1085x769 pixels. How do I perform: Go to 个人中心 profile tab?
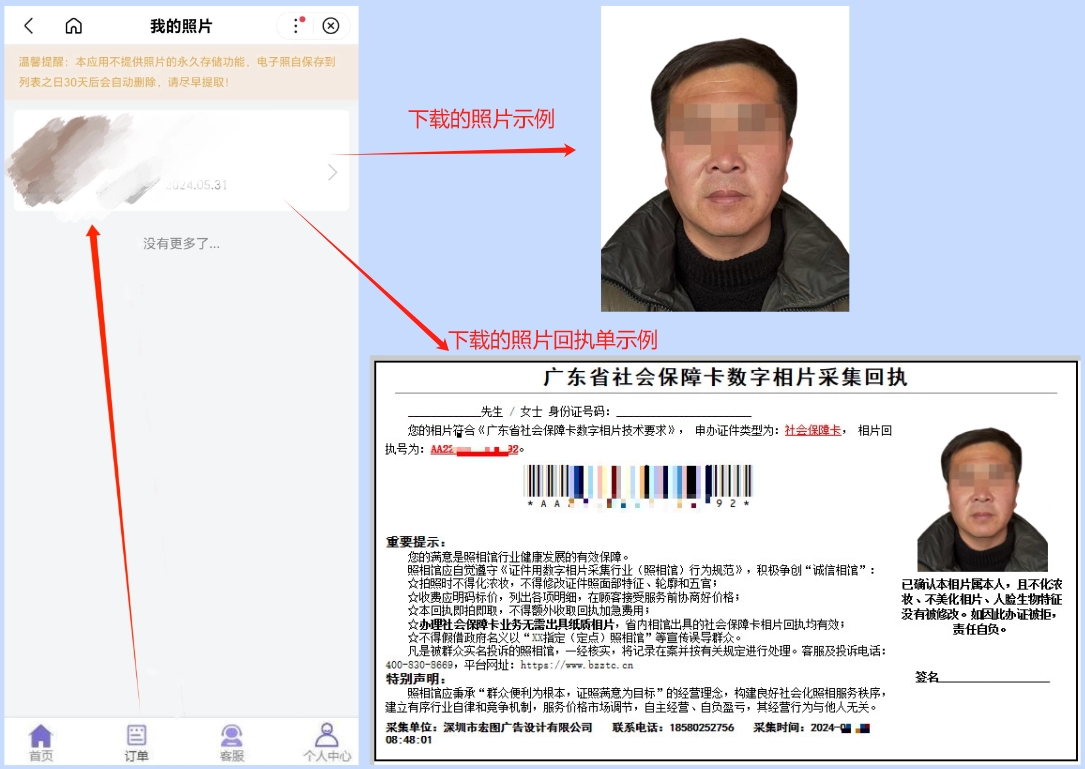327,742
